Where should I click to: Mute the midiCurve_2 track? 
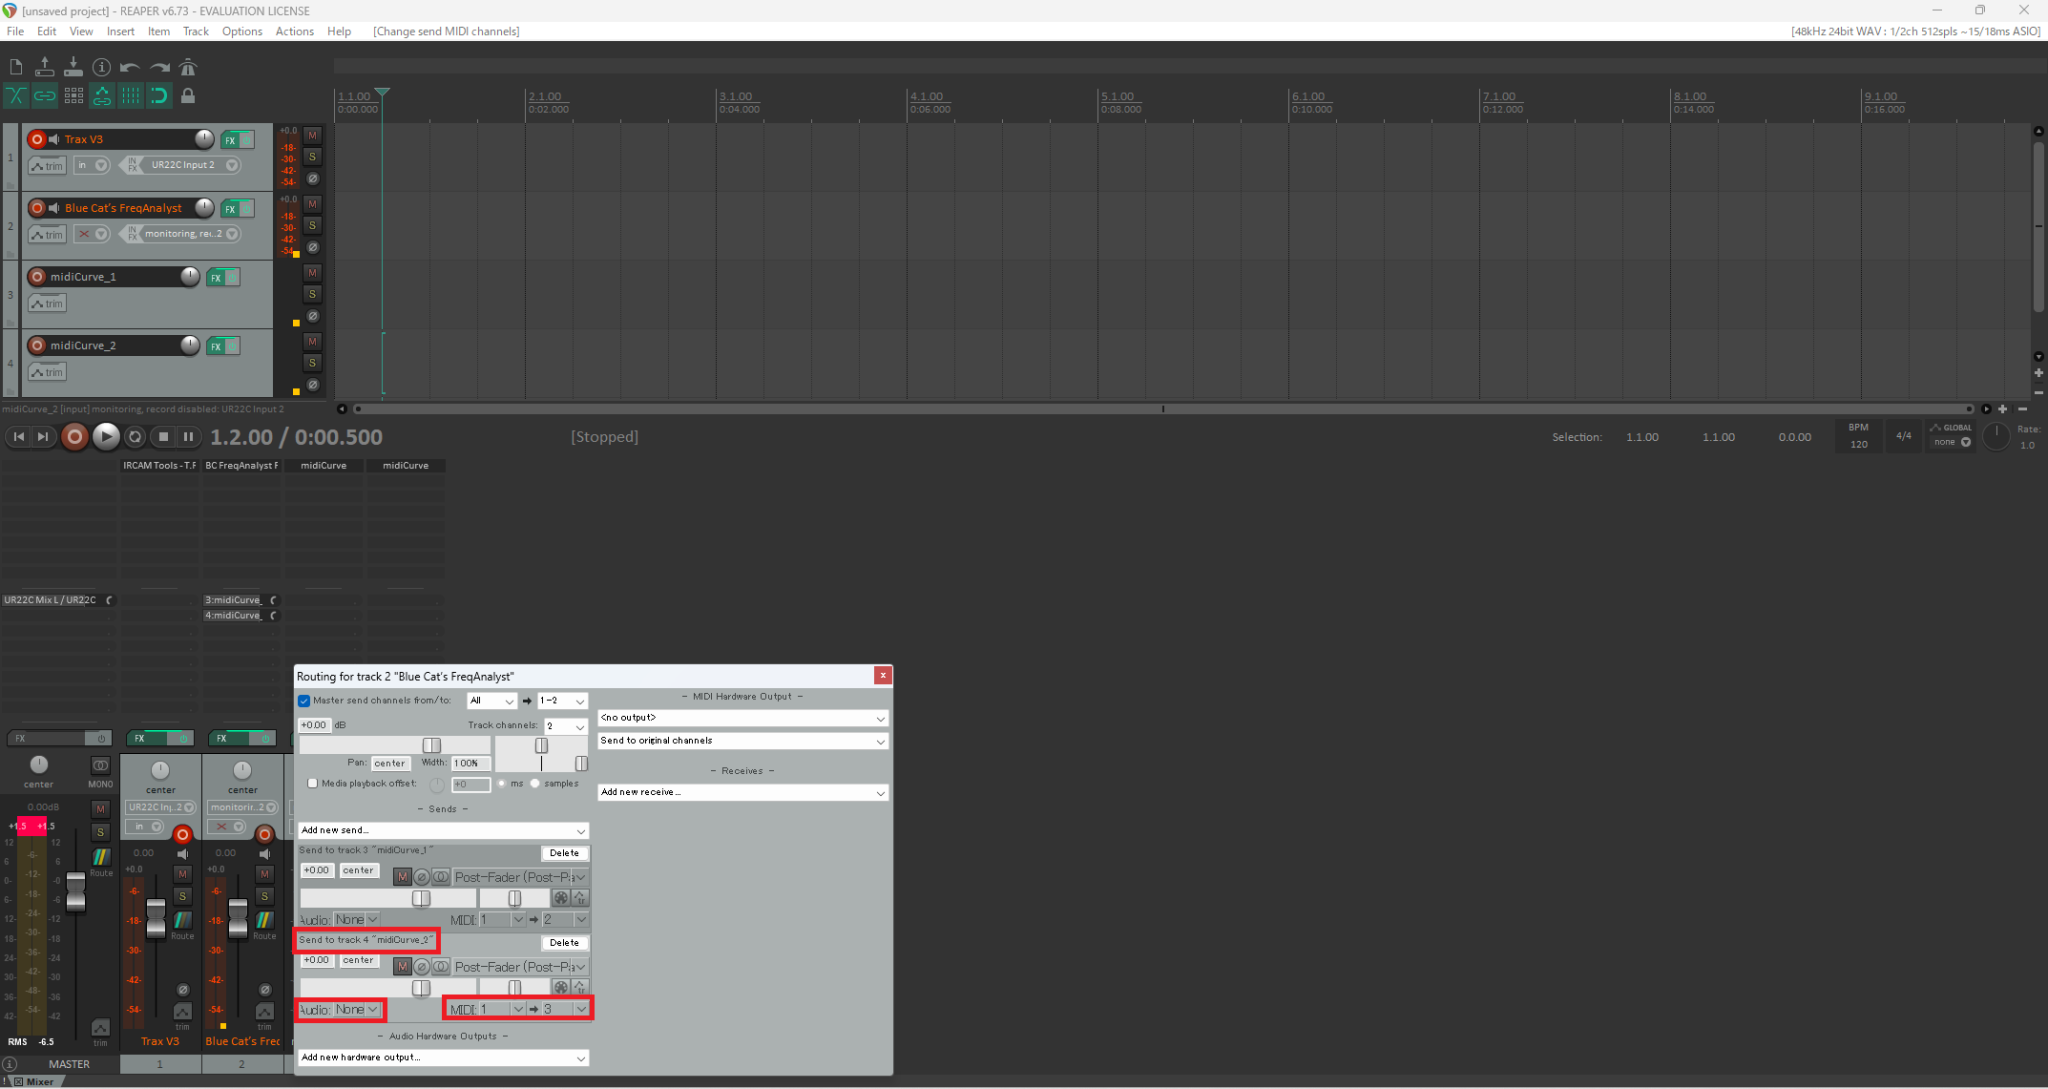point(312,341)
